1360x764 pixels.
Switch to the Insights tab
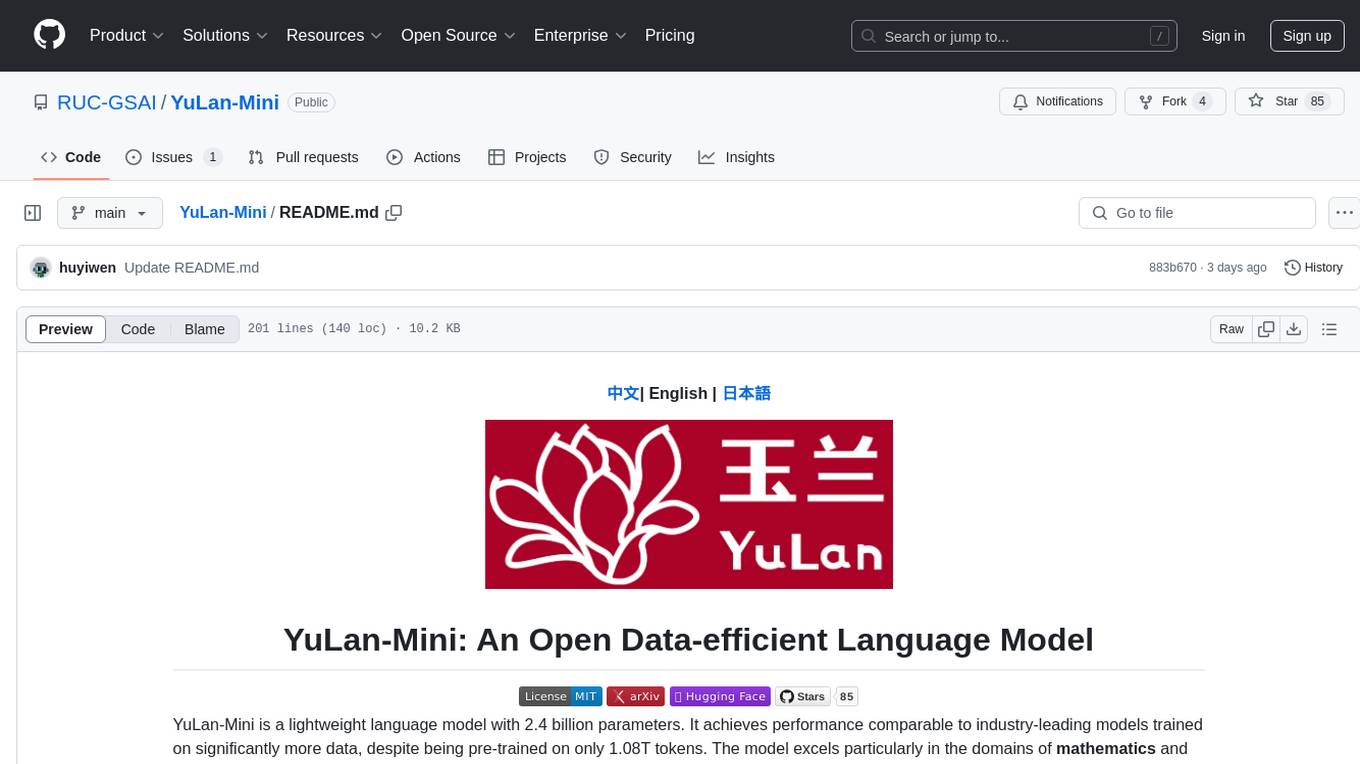(737, 157)
